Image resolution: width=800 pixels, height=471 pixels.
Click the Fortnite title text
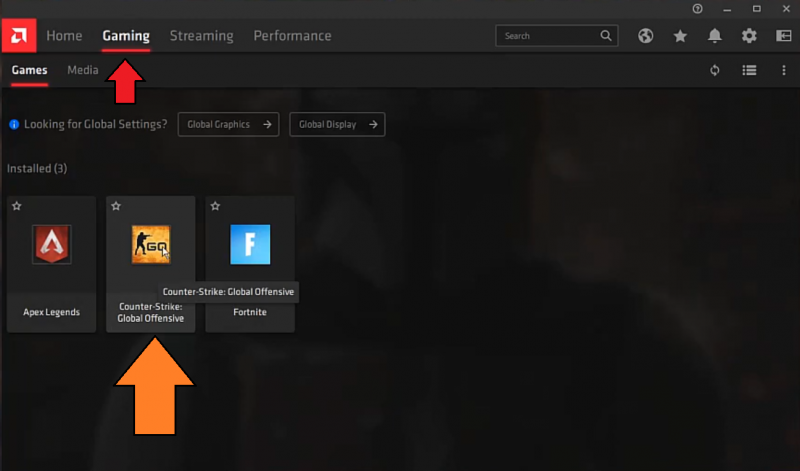(250, 312)
